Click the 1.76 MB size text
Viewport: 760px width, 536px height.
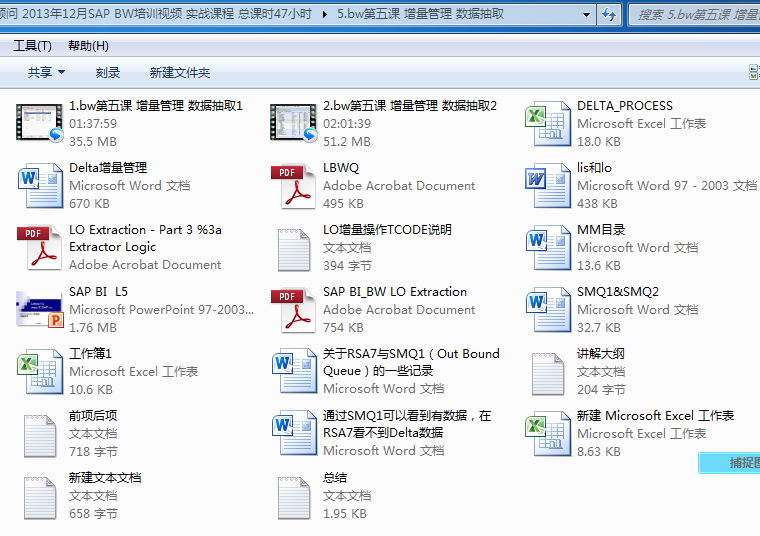pyautogui.click(x=93, y=328)
